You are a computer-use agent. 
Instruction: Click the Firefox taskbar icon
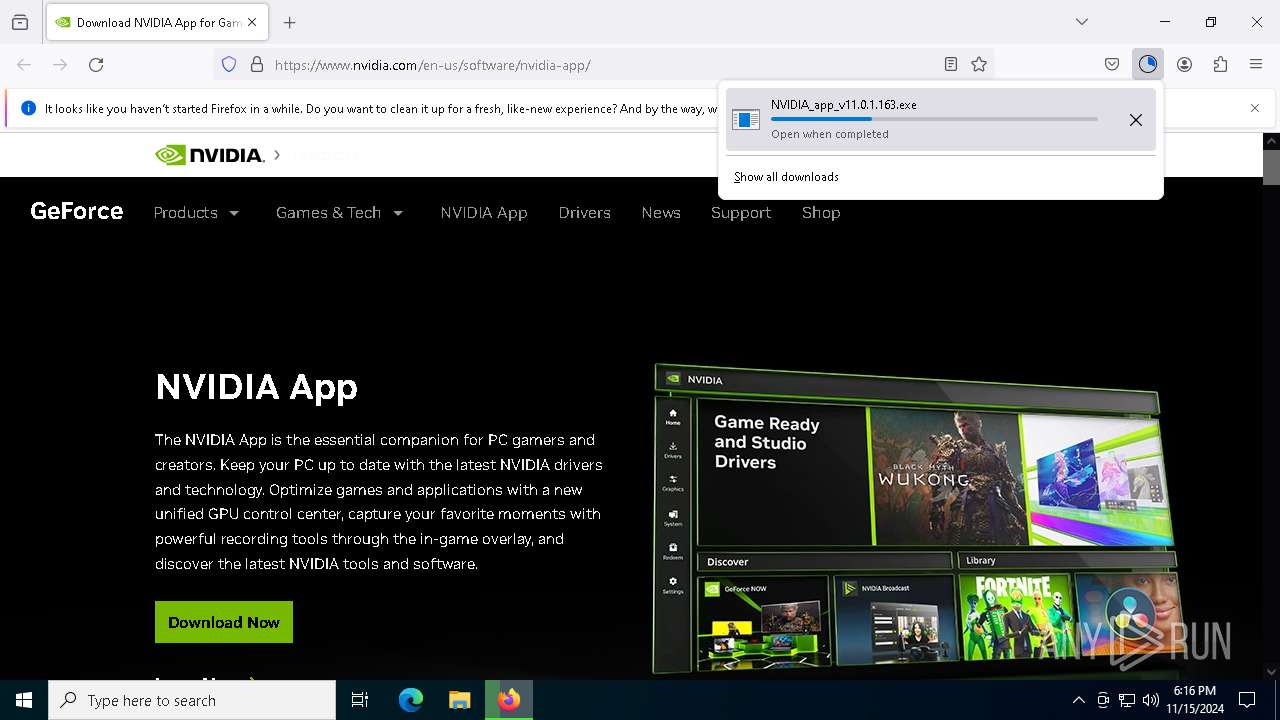[x=509, y=700]
